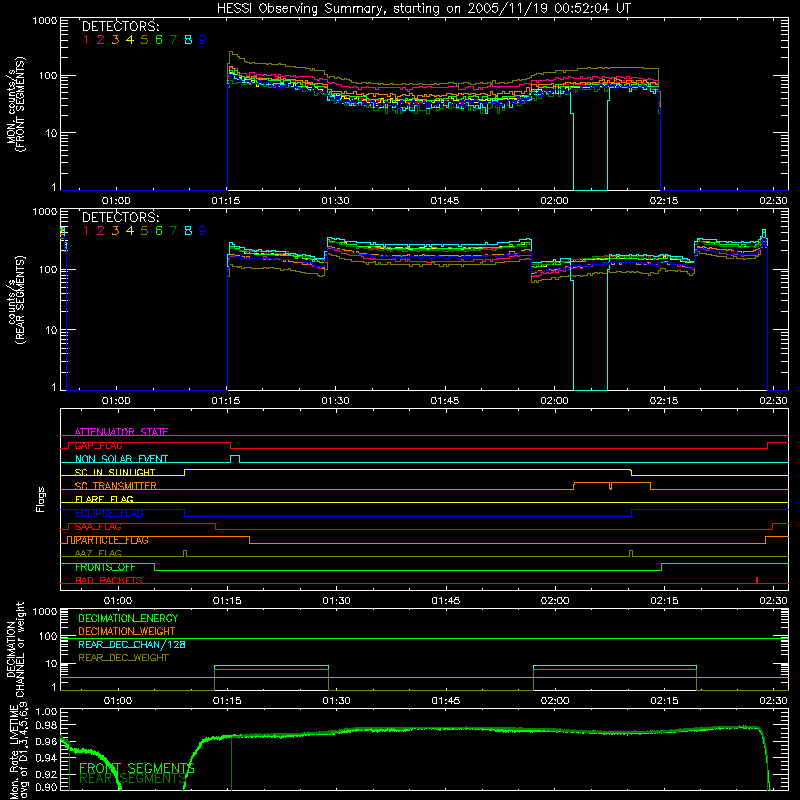Click the REAR_DEC_WEIGHT legend entry

pyautogui.click(x=123, y=658)
